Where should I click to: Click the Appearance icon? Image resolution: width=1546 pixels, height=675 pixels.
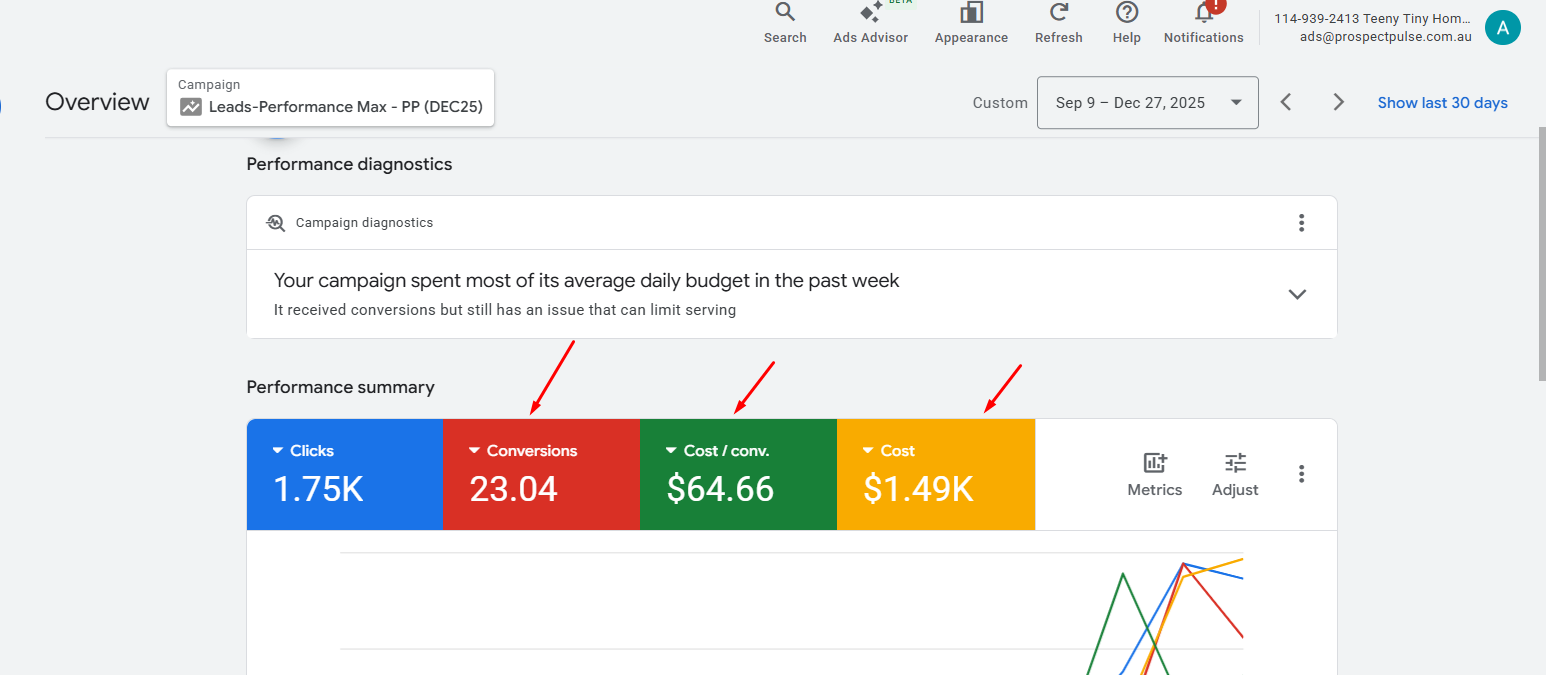pos(971,13)
